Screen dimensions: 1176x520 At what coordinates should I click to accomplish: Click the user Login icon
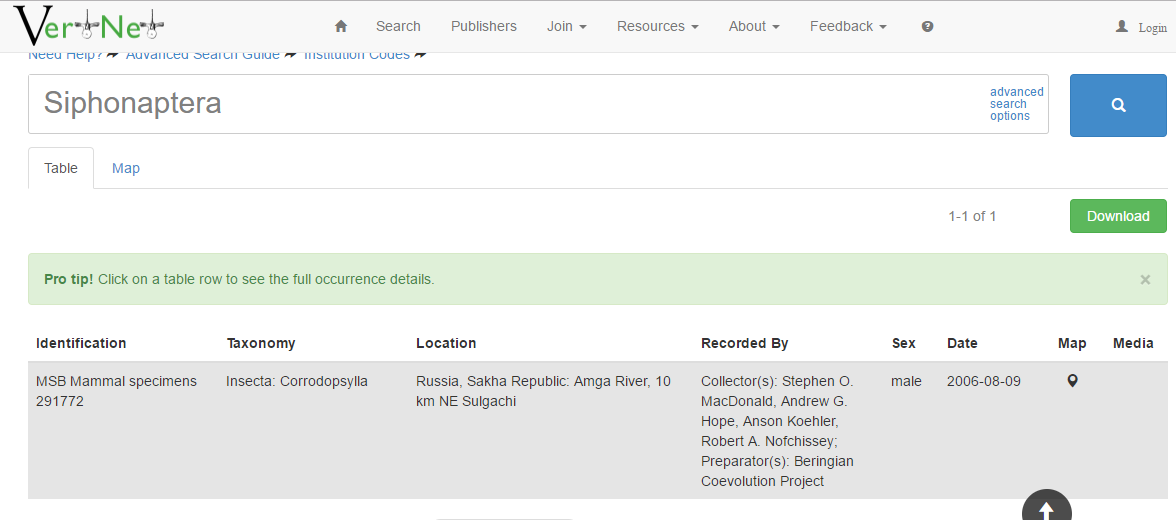(x=1121, y=26)
